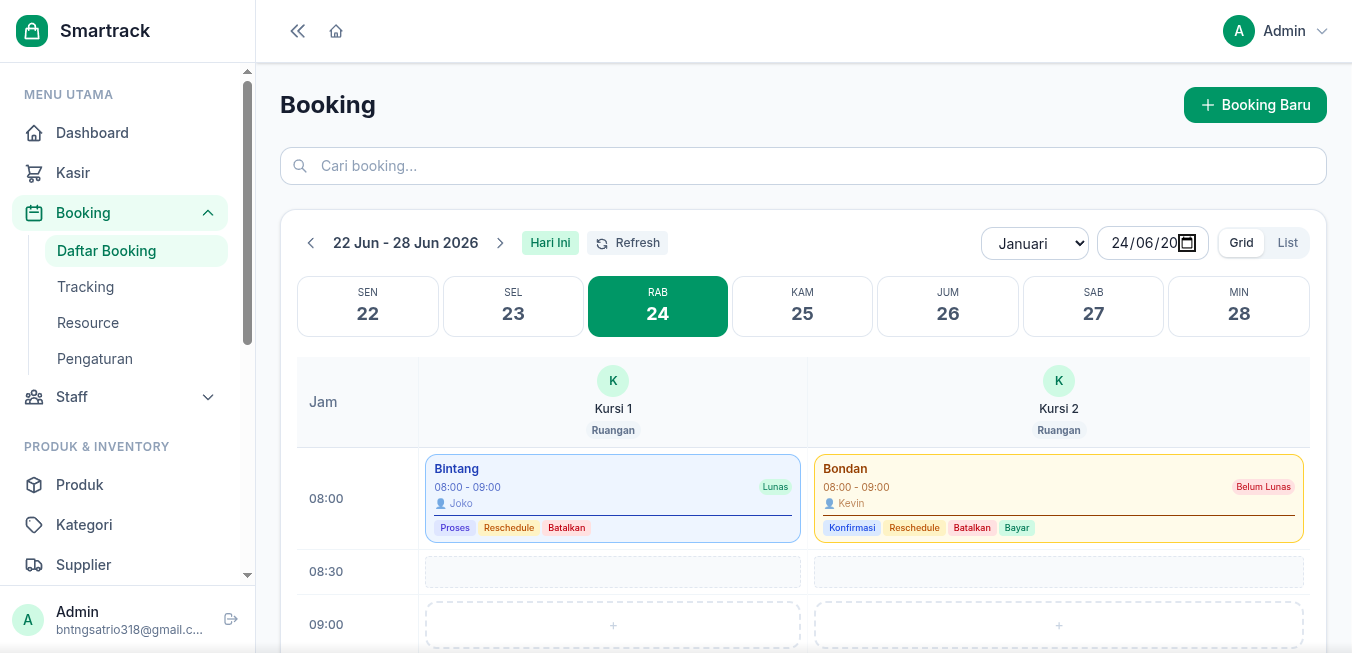Image resolution: width=1352 pixels, height=653 pixels.
Task: Click the Admin avatar in sidebar footer
Action: coord(28,620)
